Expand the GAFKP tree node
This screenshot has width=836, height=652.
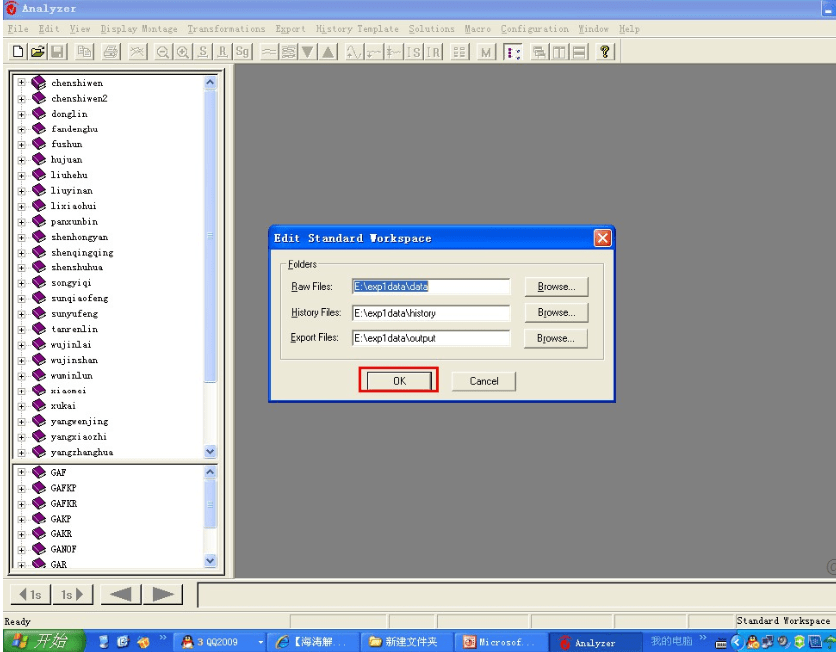tap(22, 489)
